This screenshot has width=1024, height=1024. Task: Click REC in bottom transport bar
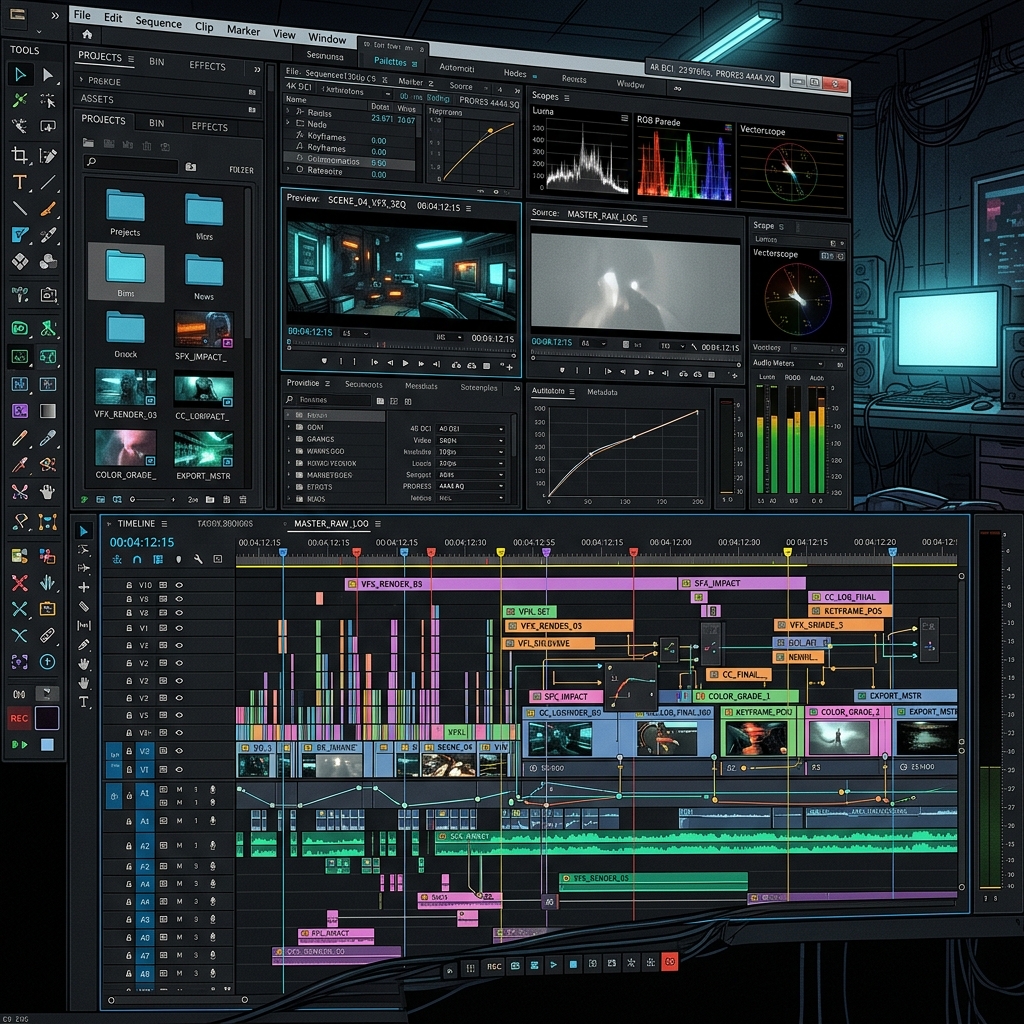click(x=494, y=967)
